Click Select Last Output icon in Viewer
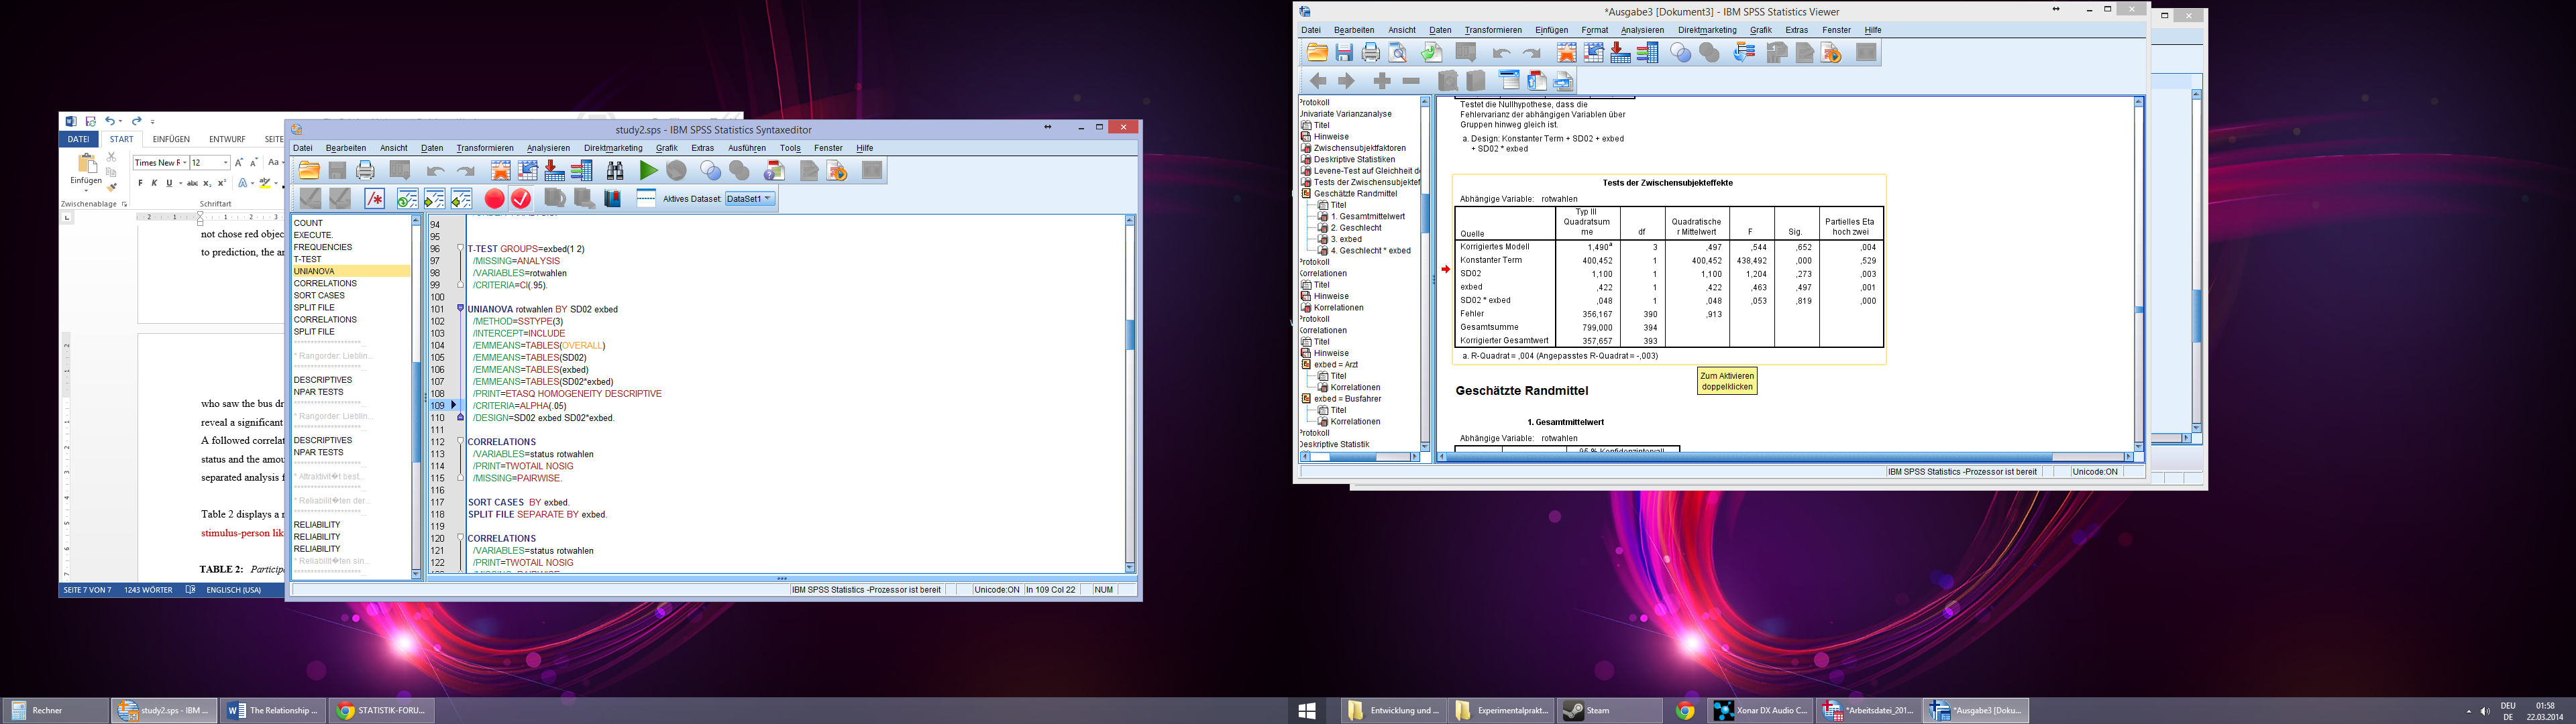 [x=1744, y=53]
